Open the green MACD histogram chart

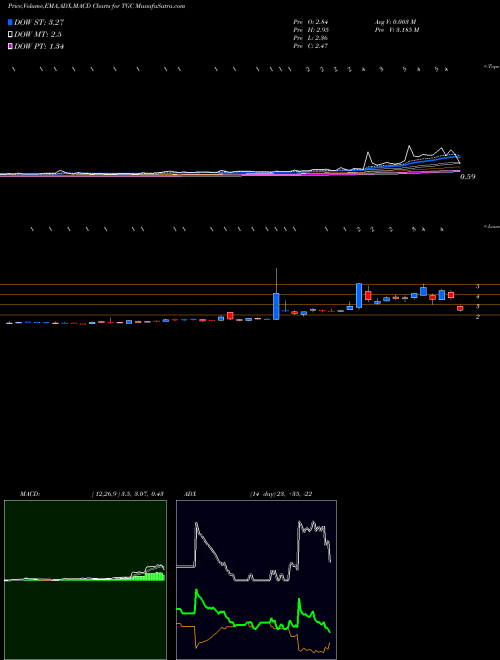point(85,580)
